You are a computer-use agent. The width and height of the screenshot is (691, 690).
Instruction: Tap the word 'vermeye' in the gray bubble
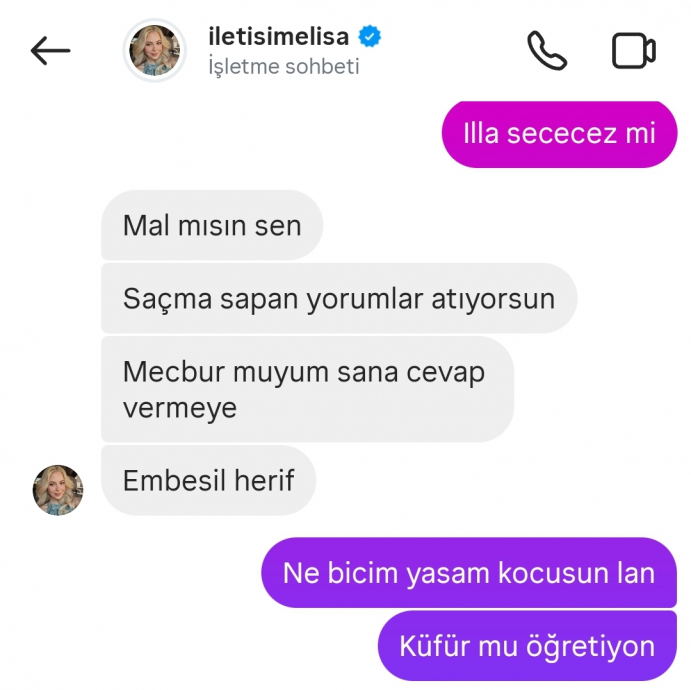tap(180, 408)
